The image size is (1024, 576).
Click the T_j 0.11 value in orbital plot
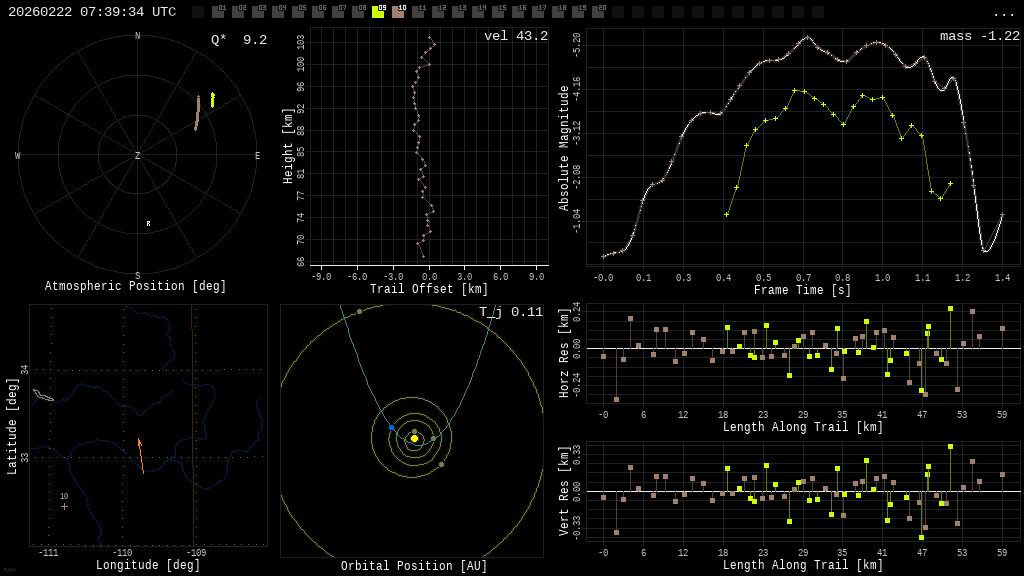point(510,312)
